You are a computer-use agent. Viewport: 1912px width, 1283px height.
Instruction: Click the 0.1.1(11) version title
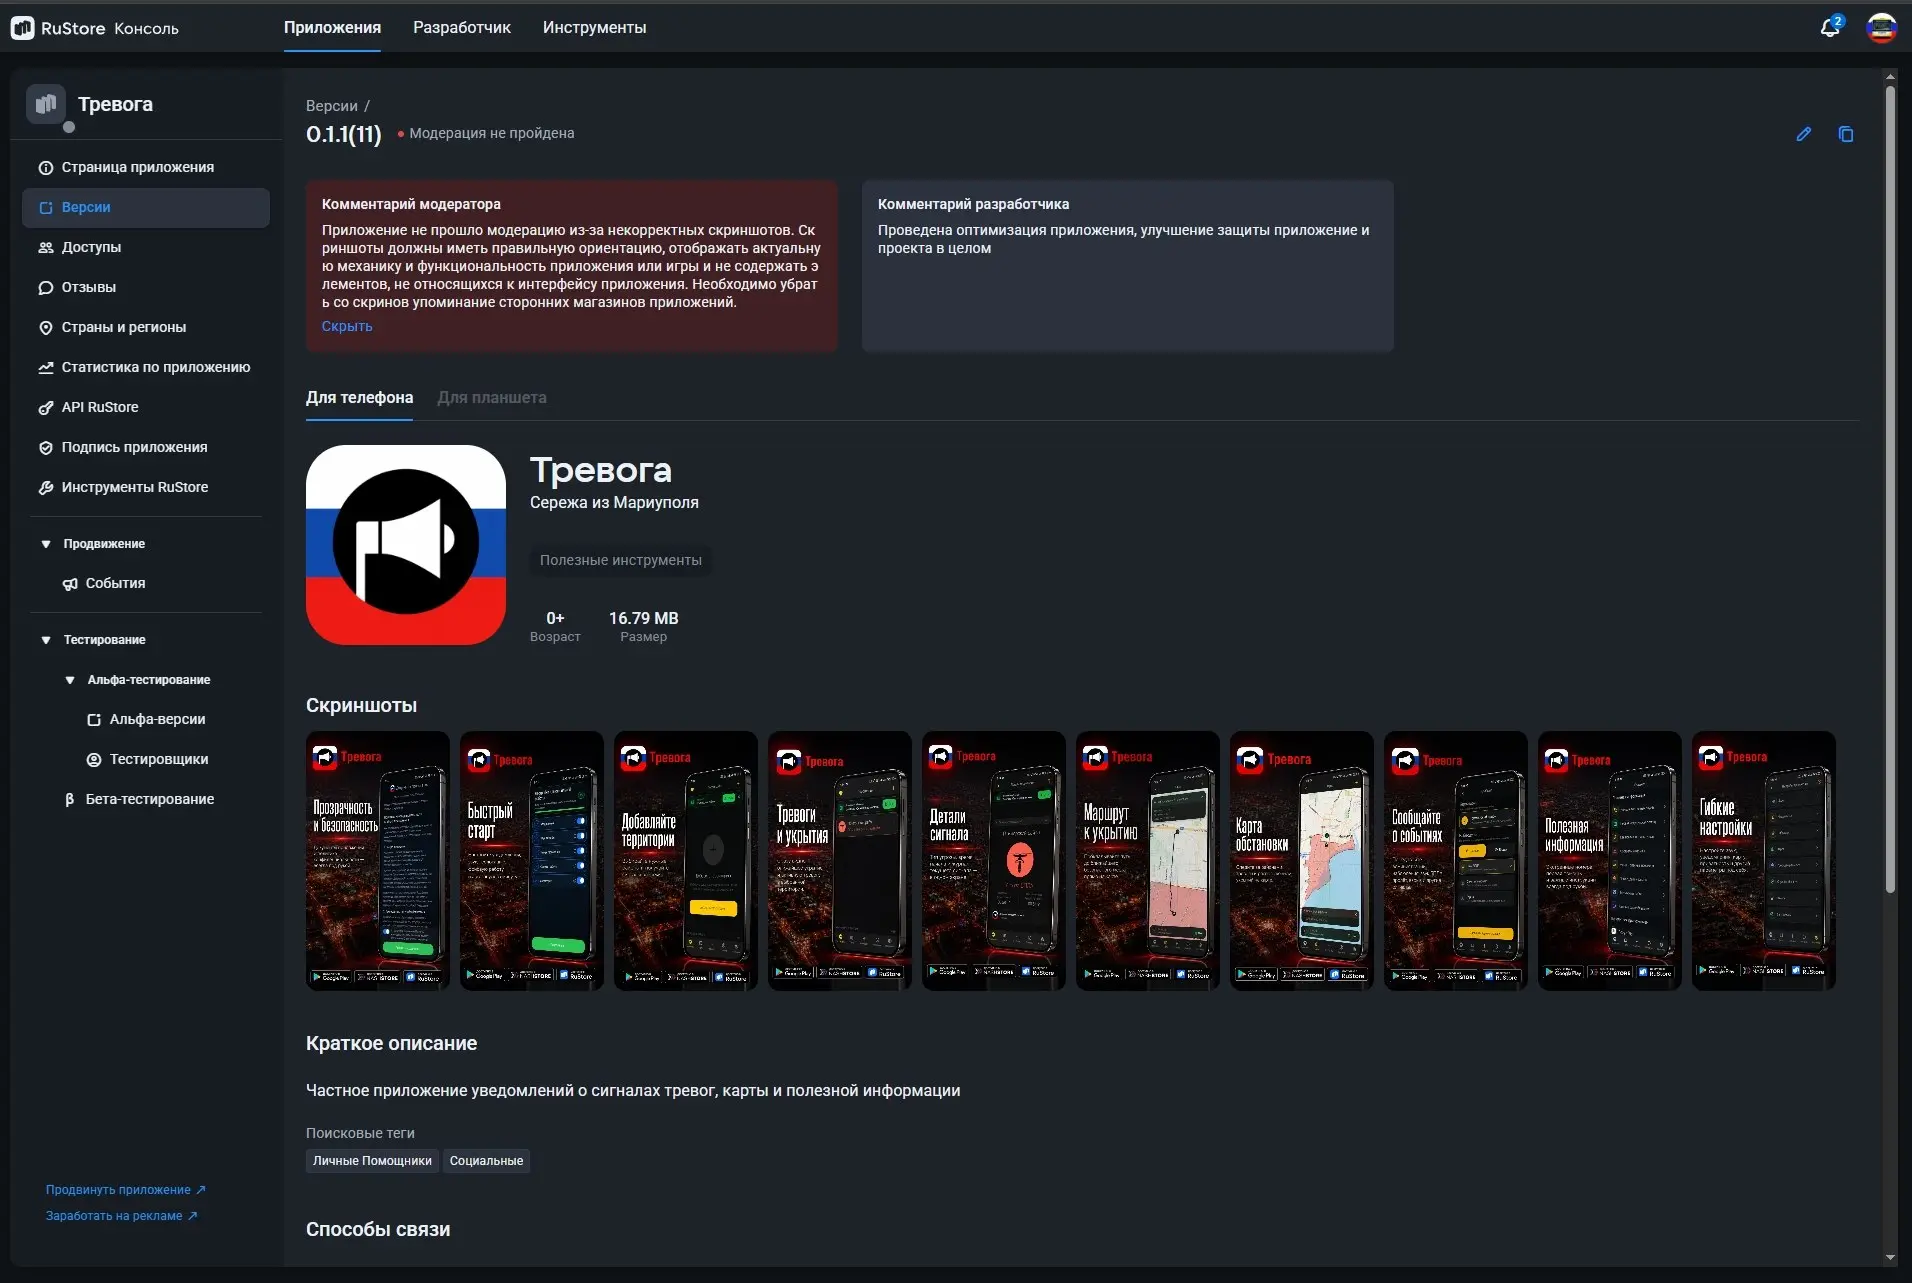point(344,134)
